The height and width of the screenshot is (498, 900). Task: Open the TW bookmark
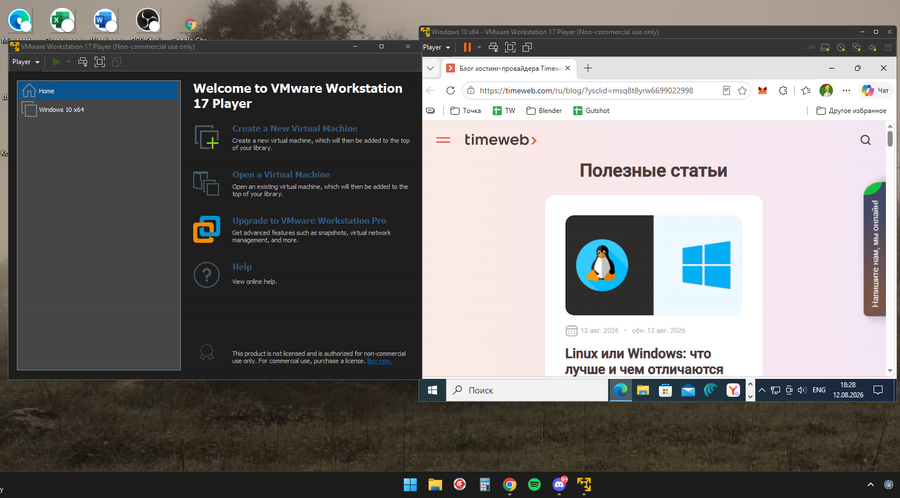(504, 111)
